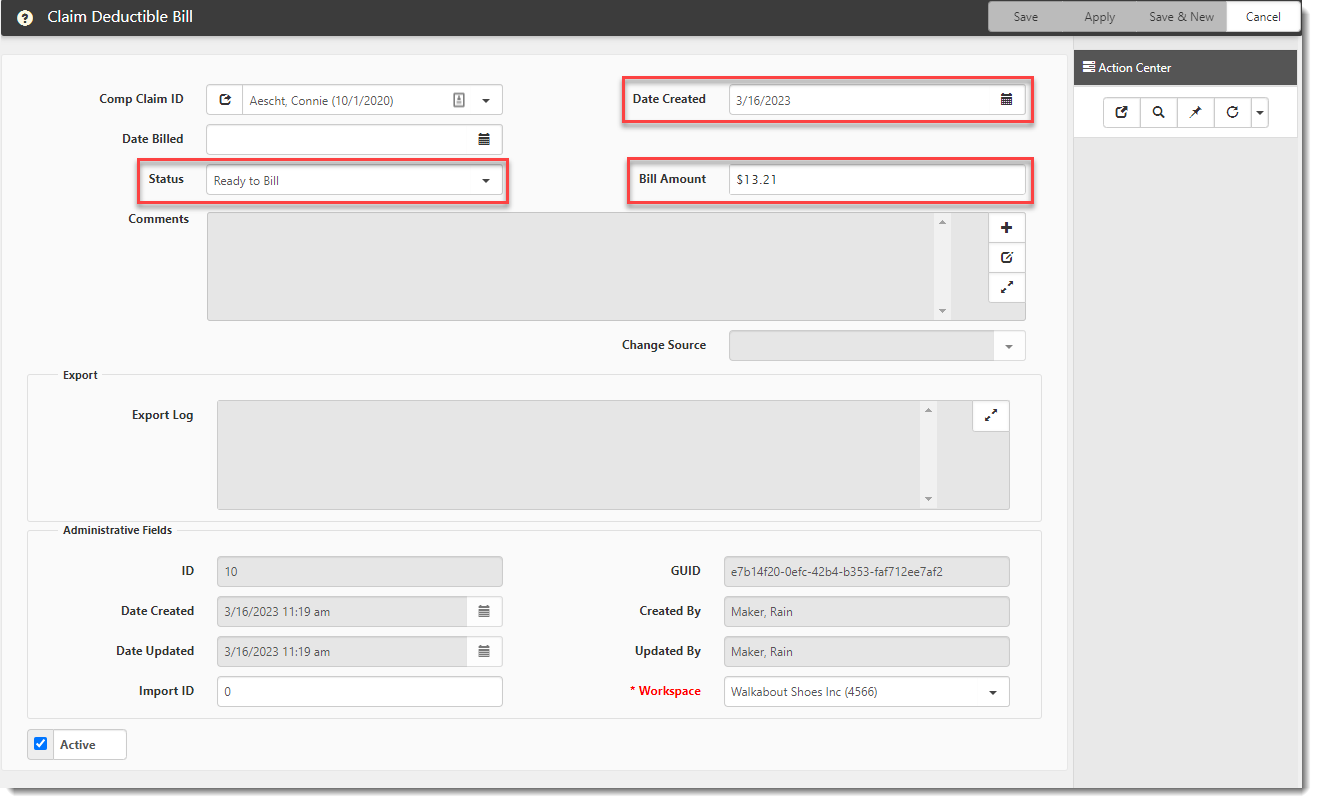Pin the record in Action Center
Screen dimensions: 1317x803
click(x=1195, y=113)
